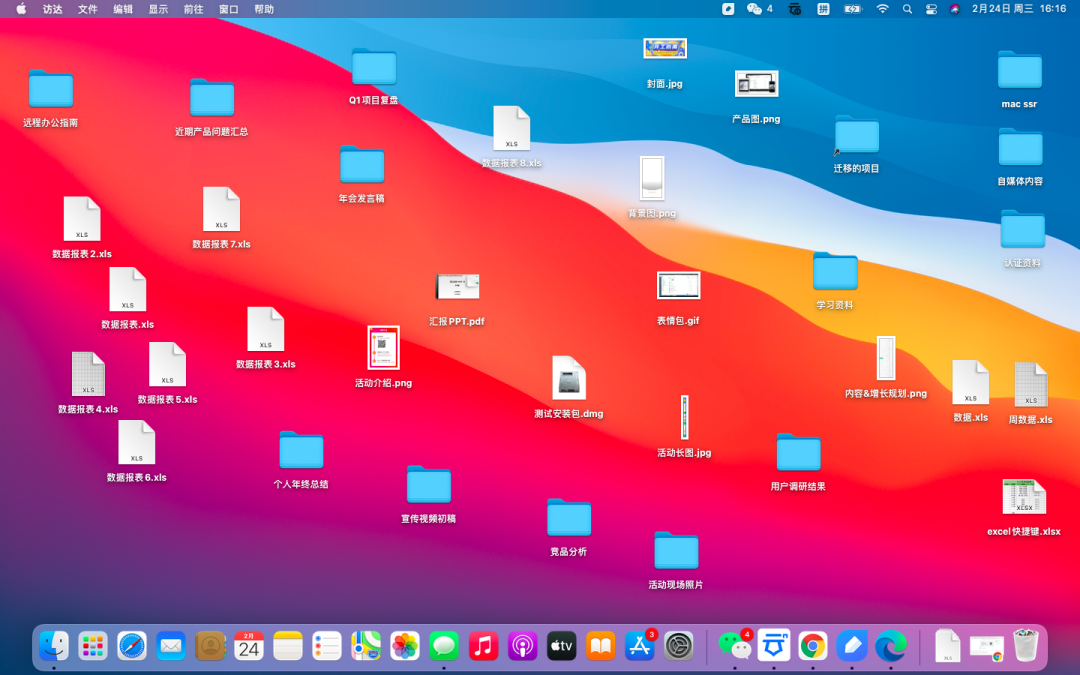Click the date and time 2月24日 周三

click(1002, 9)
